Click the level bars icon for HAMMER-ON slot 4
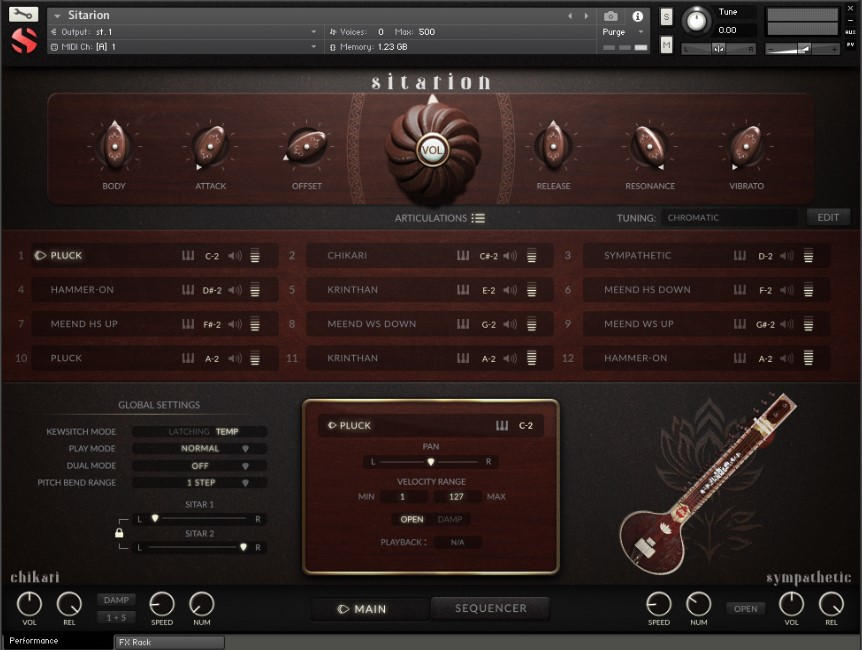This screenshot has height=650, width=862. 255,290
